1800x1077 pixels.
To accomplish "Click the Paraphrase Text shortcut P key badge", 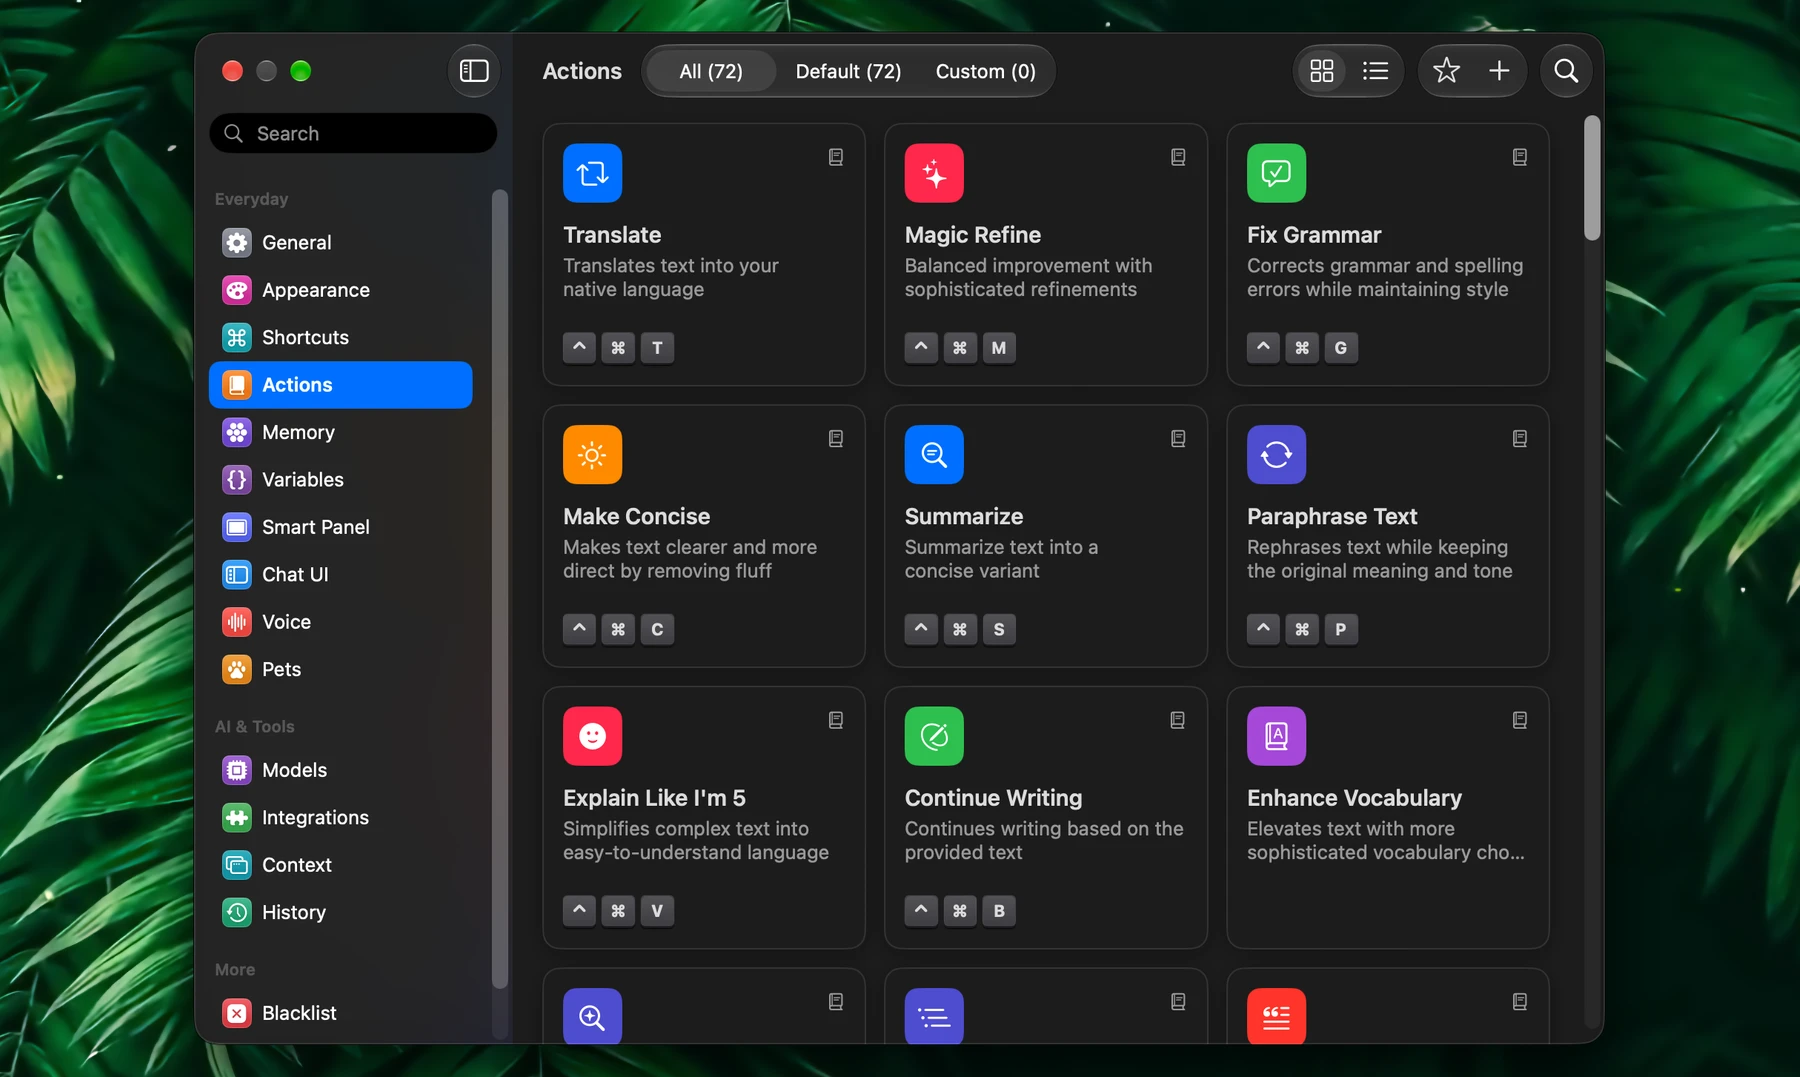I will 1341,629.
